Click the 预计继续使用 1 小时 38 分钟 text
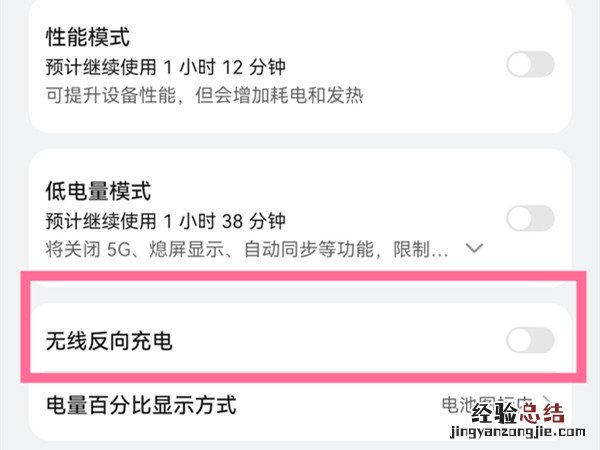The width and height of the screenshot is (600, 450). click(x=166, y=219)
